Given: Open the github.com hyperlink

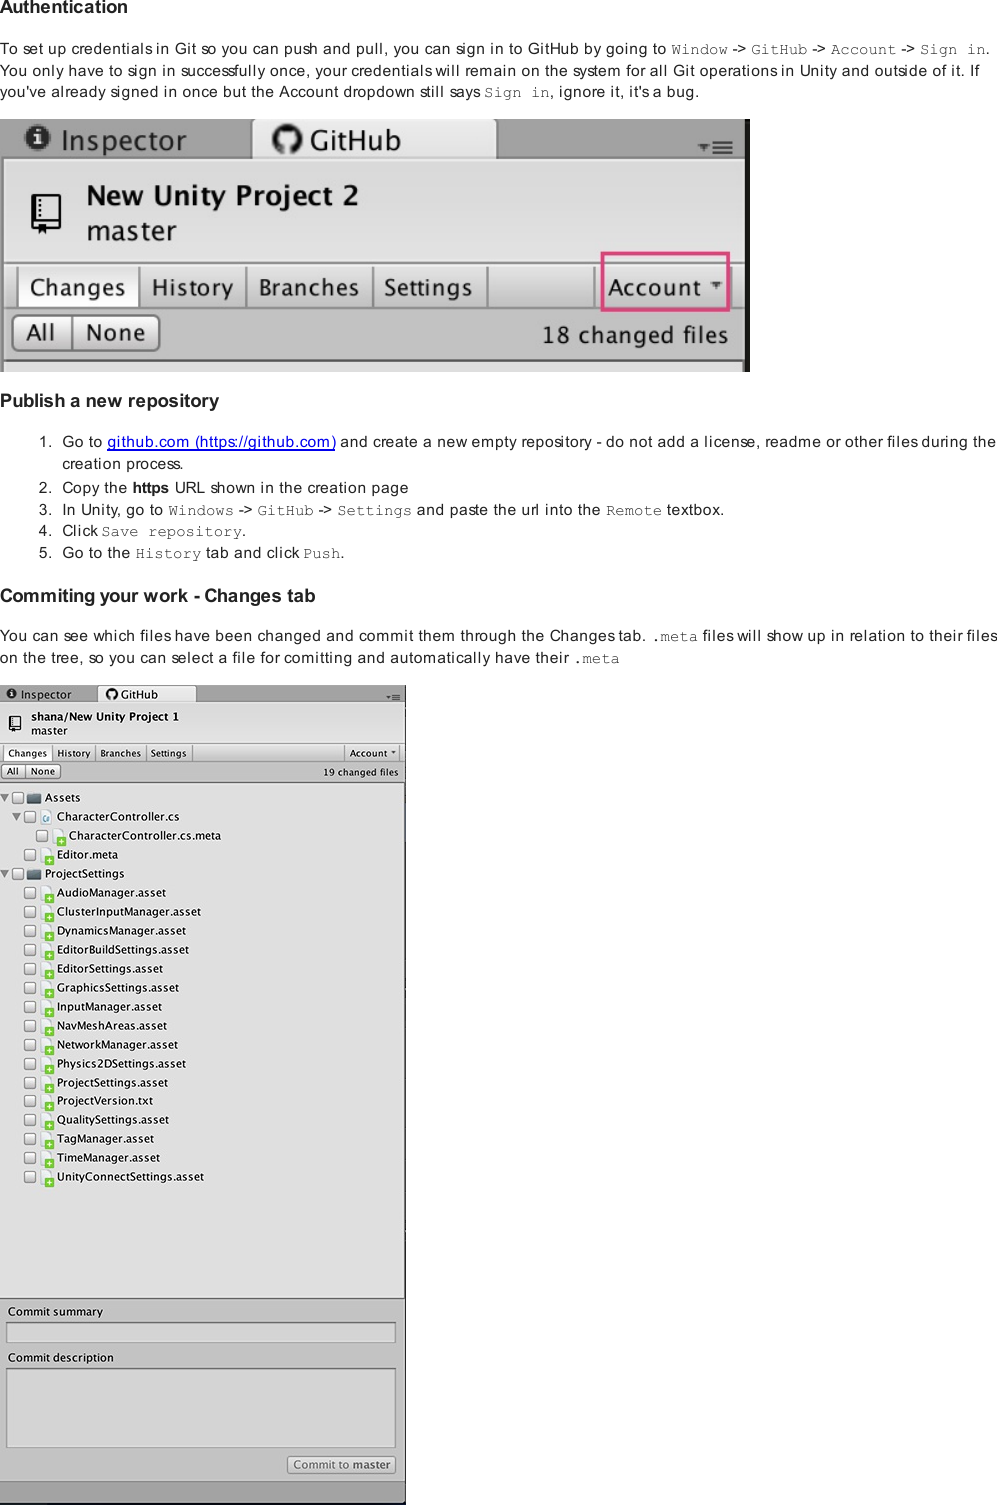Looking at the screenshot, I should pos(221,442).
